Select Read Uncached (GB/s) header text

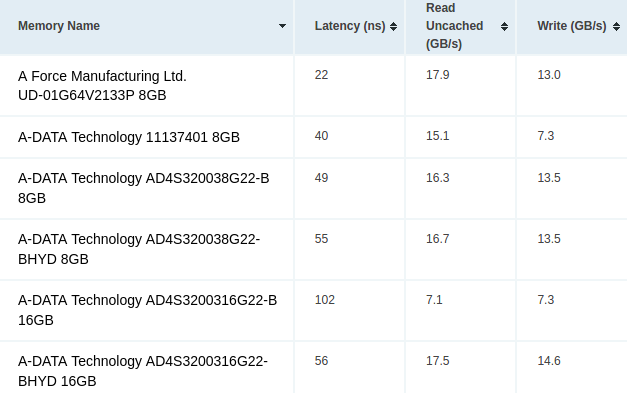click(455, 26)
